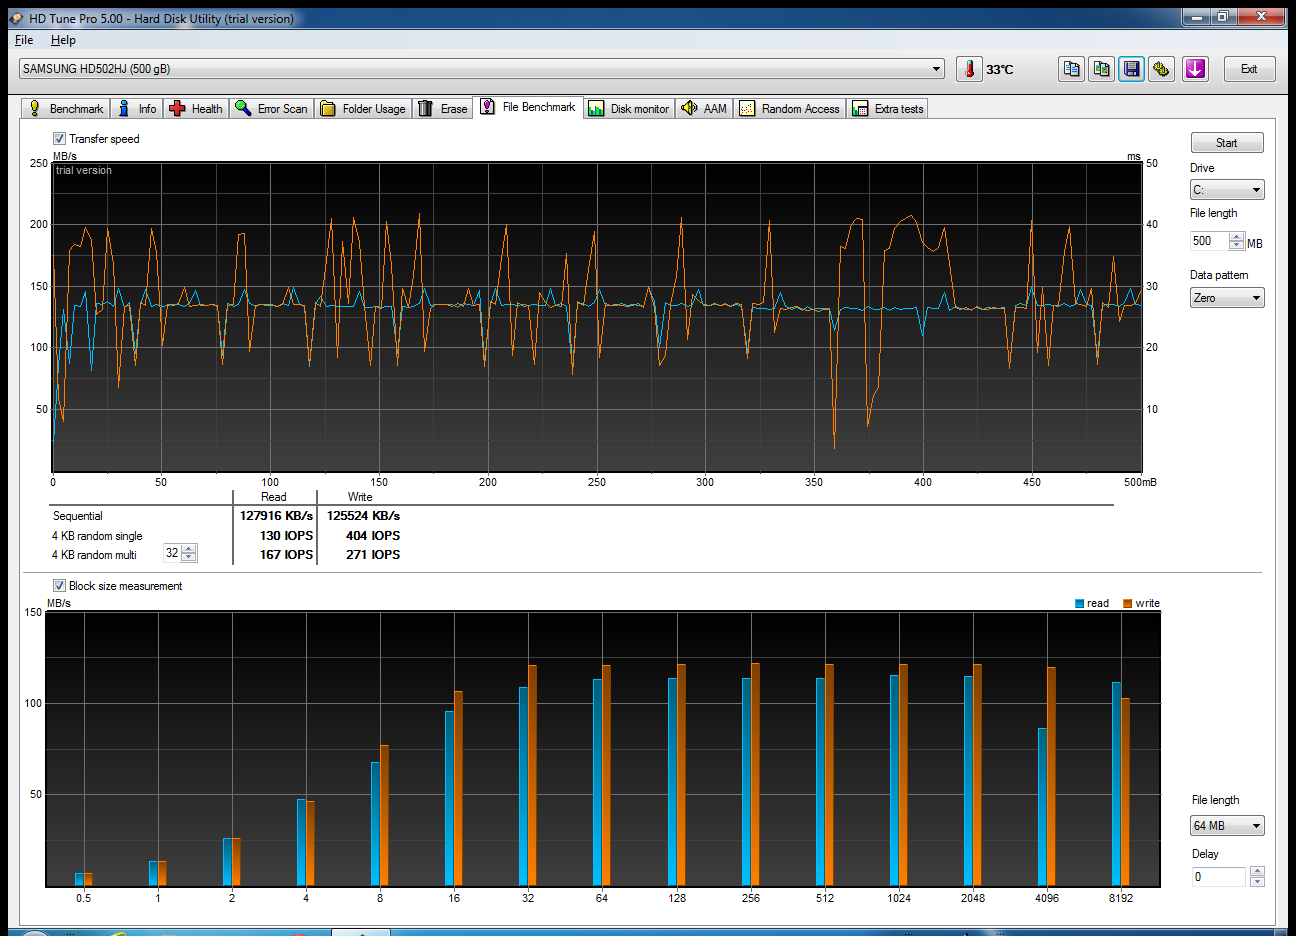Click the Data pattern label

coord(1219,275)
